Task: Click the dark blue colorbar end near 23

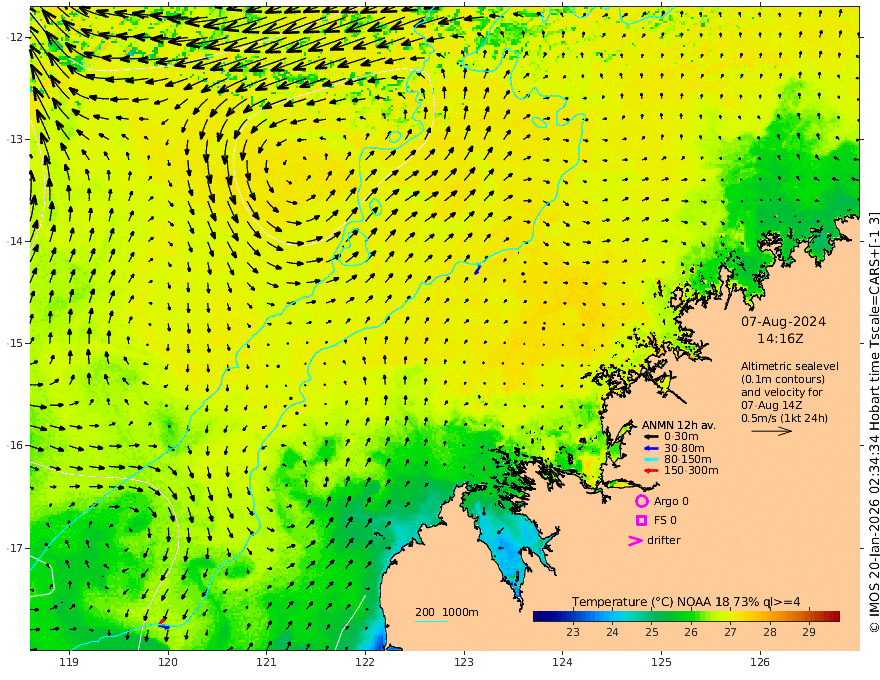Action: pyautogui.click(x=544, y=617)
